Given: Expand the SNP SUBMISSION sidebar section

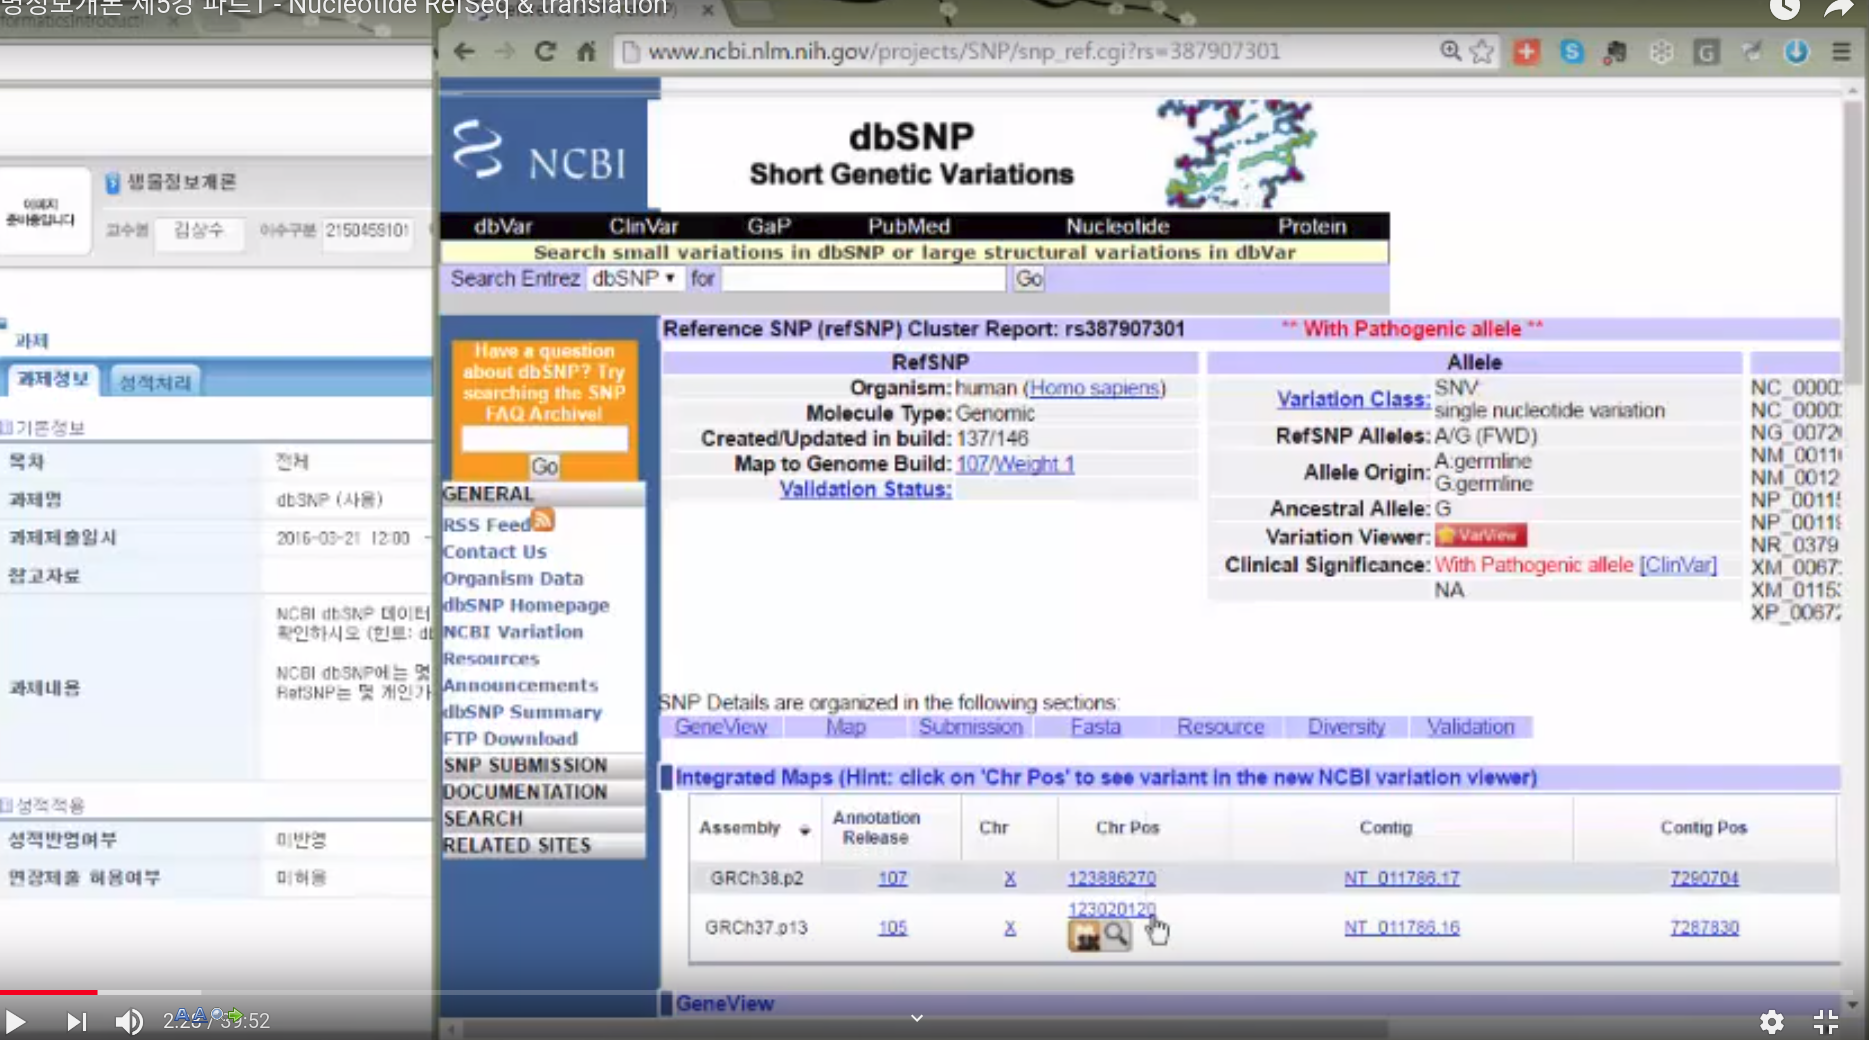Looking at the screenshot, I should (x=543, y=765).
